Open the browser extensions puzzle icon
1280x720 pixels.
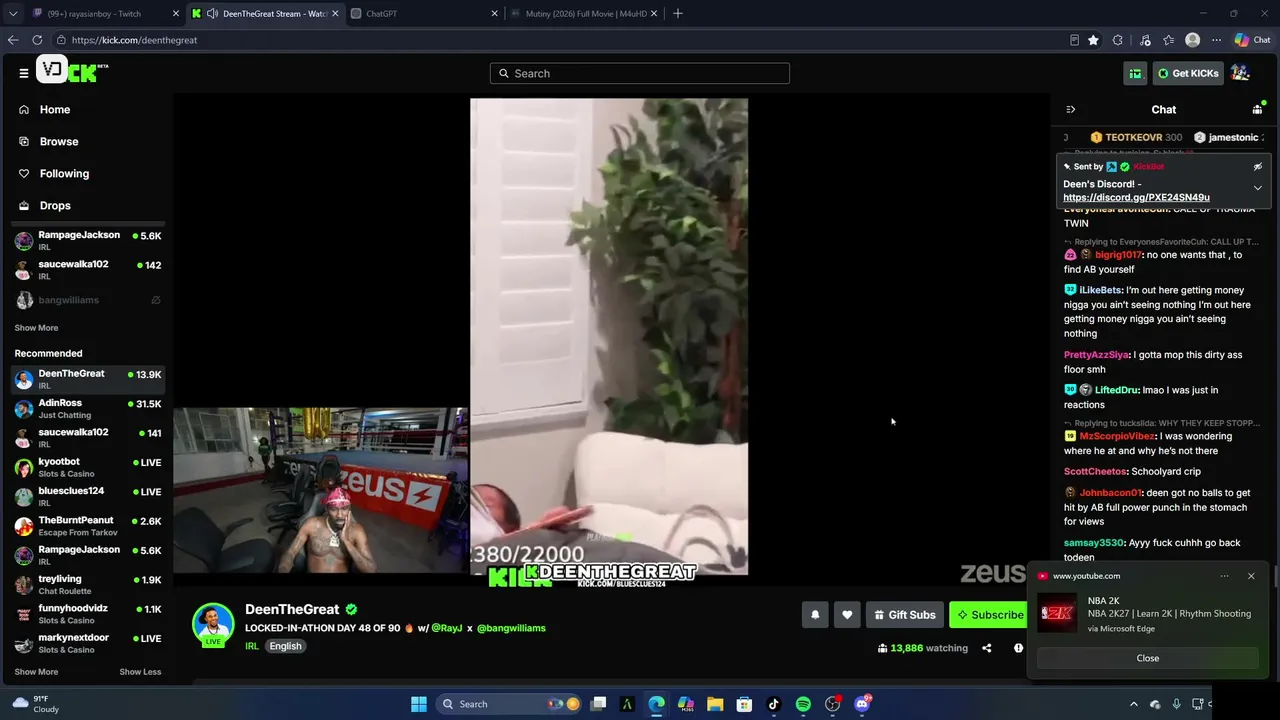(x=1118, y=40)
